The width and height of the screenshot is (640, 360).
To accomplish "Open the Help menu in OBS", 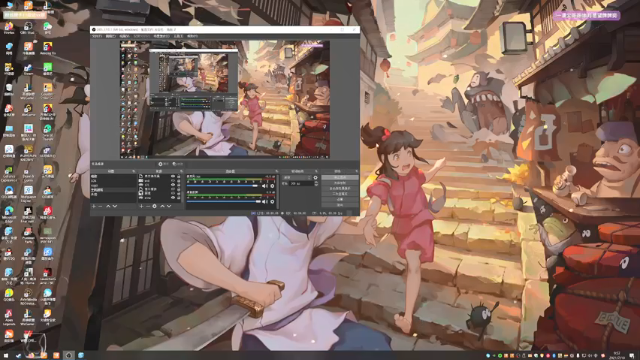I will pos(192,36).
